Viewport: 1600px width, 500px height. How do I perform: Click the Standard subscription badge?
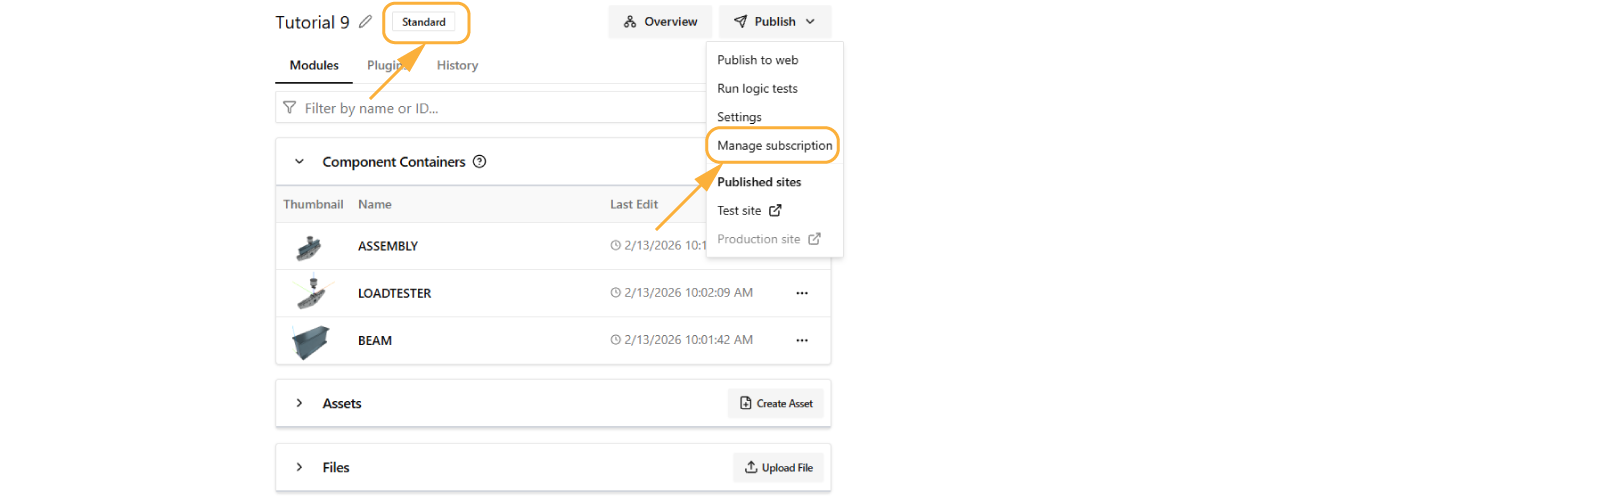(424, 22)
